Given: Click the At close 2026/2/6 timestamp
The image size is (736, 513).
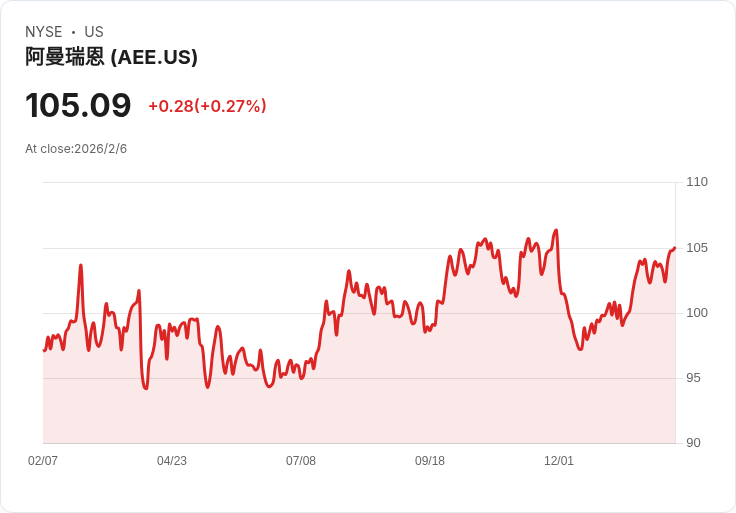Looking at the screenshot, I should [x=76, y=149].
